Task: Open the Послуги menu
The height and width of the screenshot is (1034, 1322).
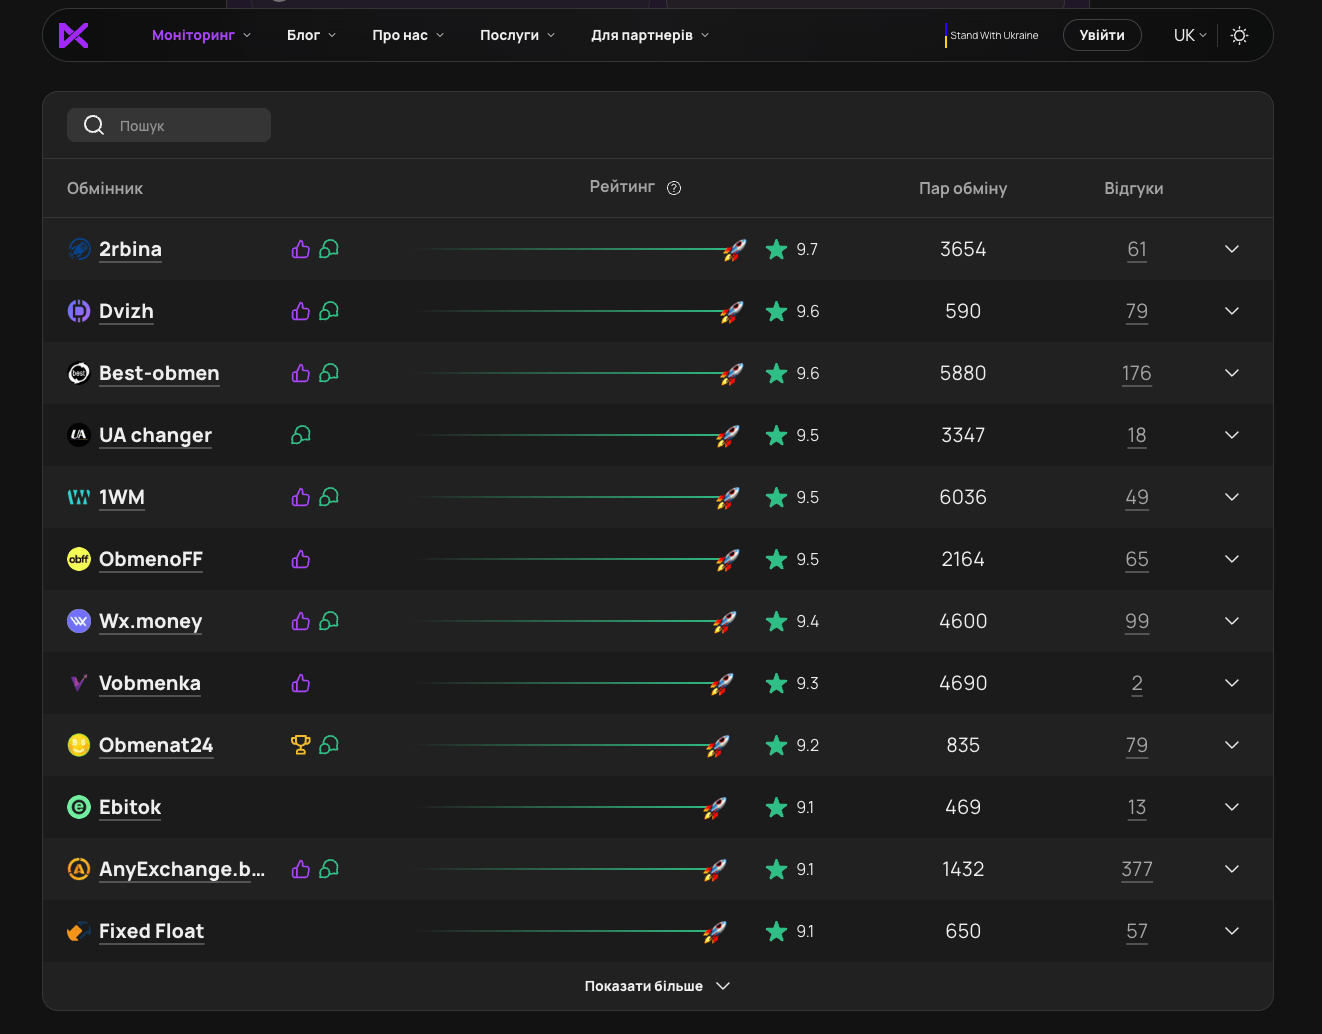Action: (x=517, y=35)
